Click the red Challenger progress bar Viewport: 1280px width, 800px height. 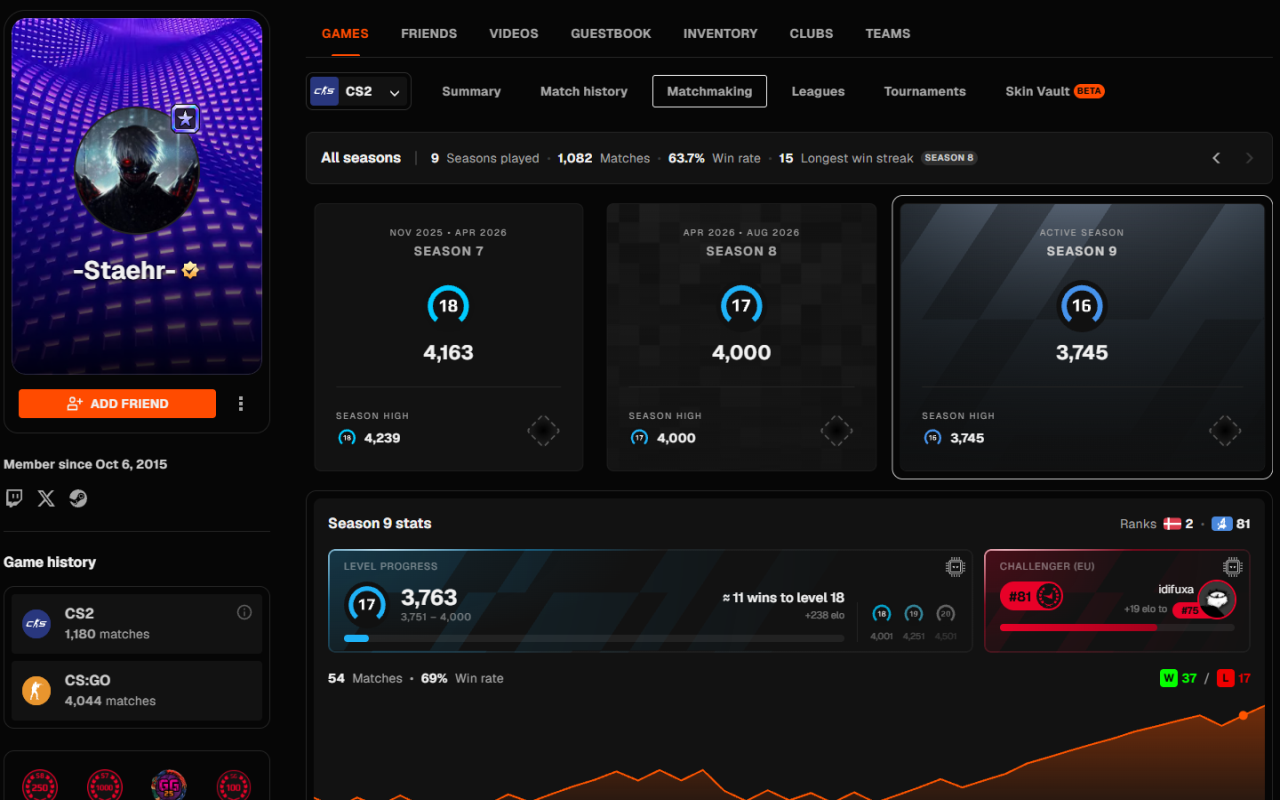tap(1117, 628)
